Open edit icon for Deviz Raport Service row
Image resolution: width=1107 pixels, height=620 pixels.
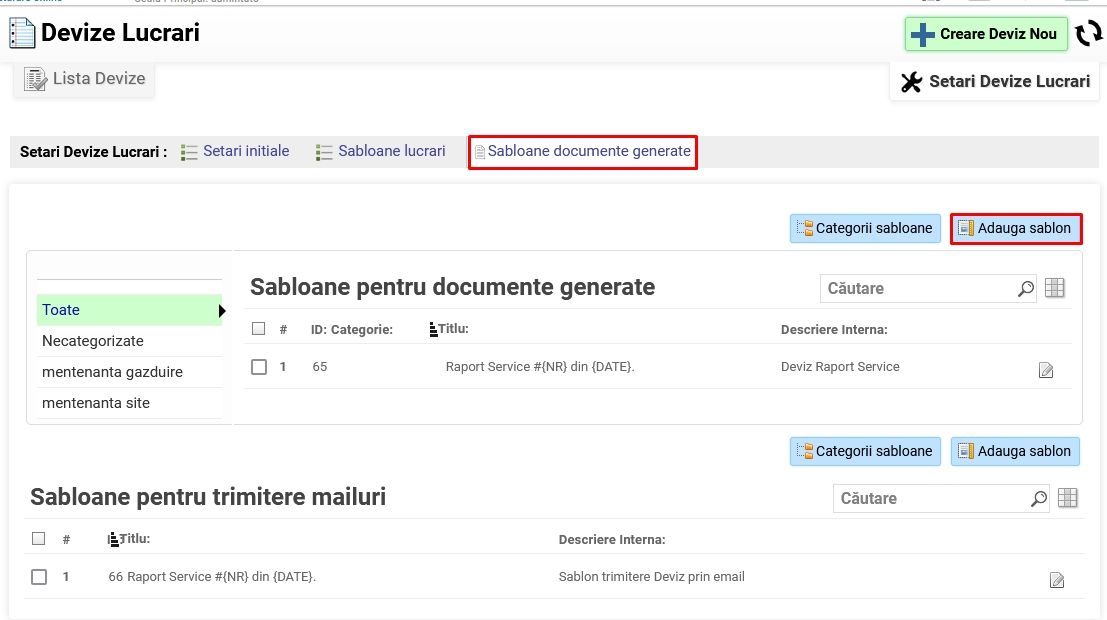point(1046,370)
